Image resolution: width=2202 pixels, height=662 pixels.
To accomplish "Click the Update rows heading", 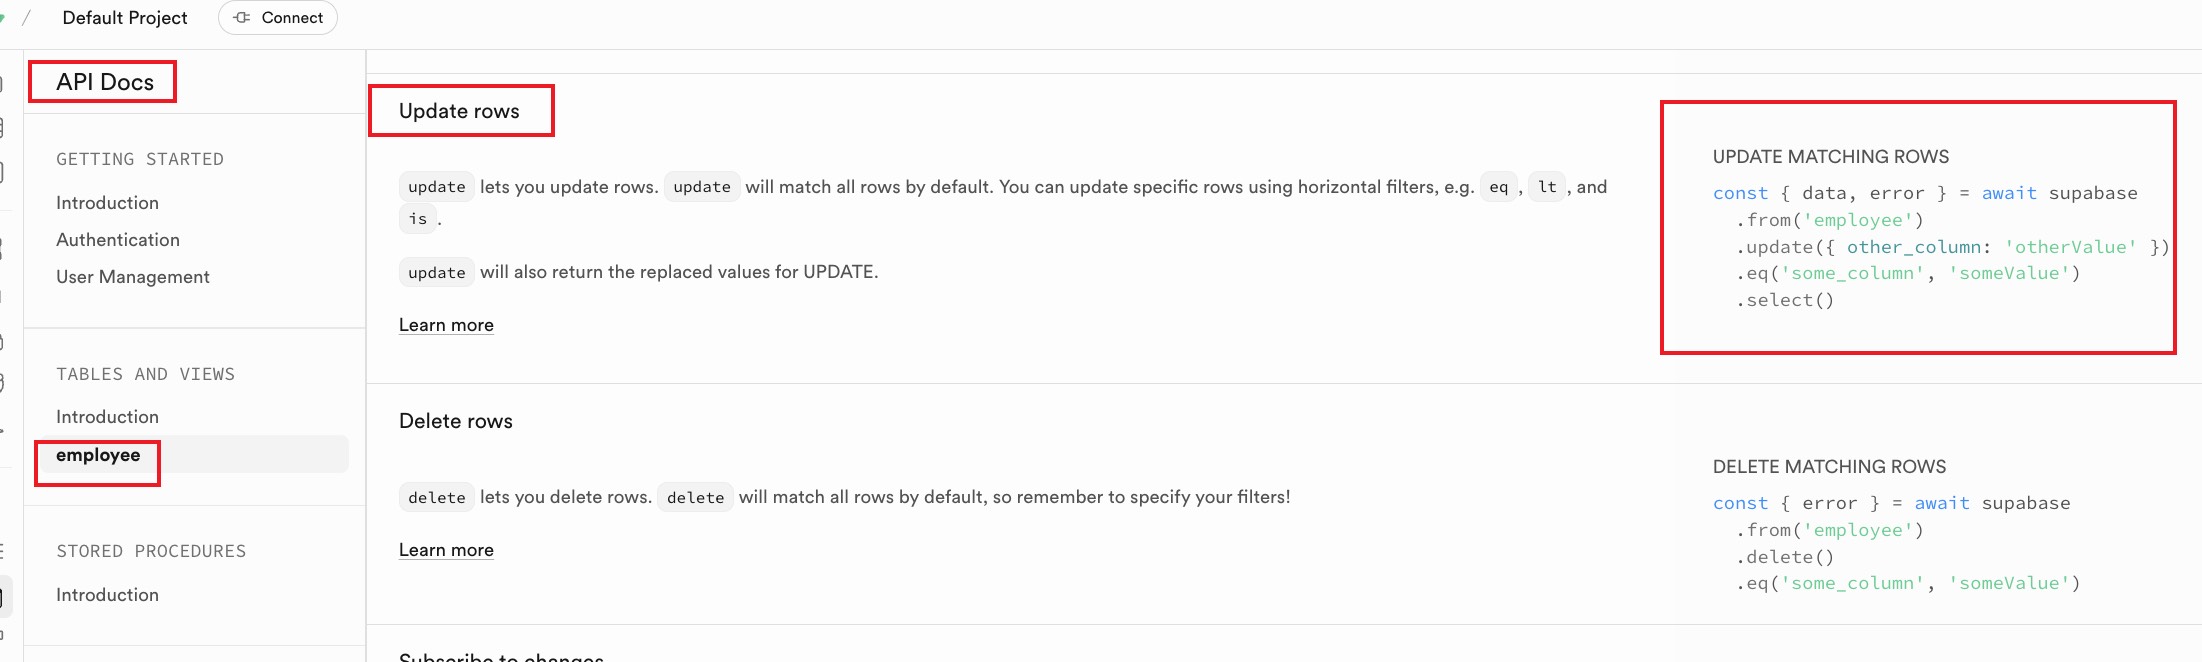I will pyautogui.click(x=459, y=111).
